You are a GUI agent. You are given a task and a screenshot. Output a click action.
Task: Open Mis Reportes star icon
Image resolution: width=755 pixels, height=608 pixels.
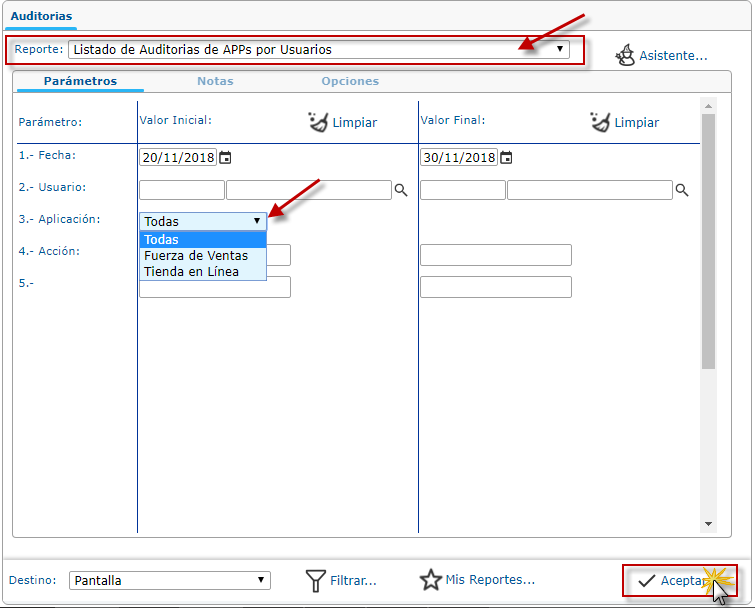point(431,580)
